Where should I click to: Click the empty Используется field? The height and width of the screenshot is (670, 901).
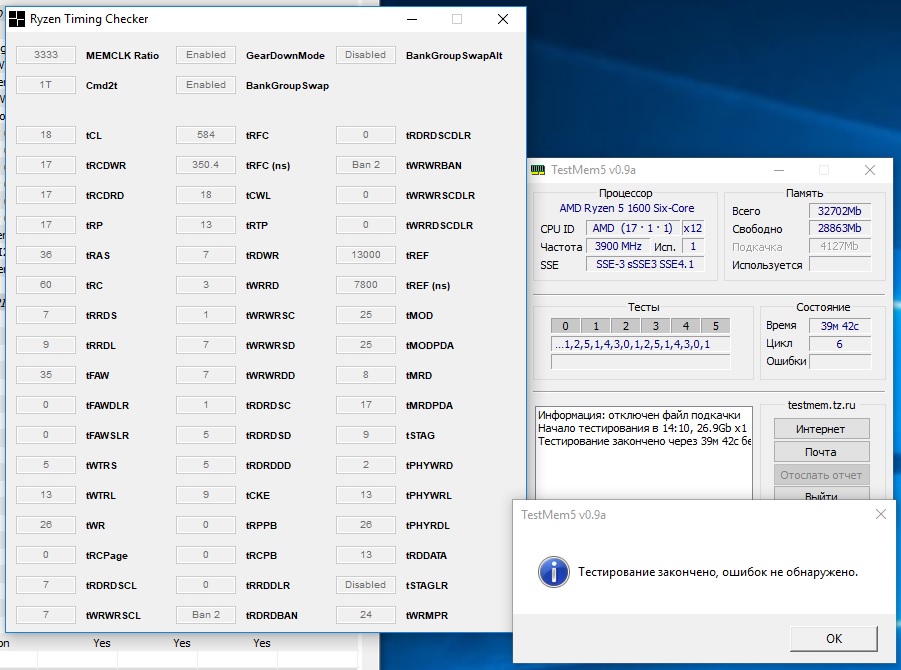pyautogui.click(x=840, y=264)
